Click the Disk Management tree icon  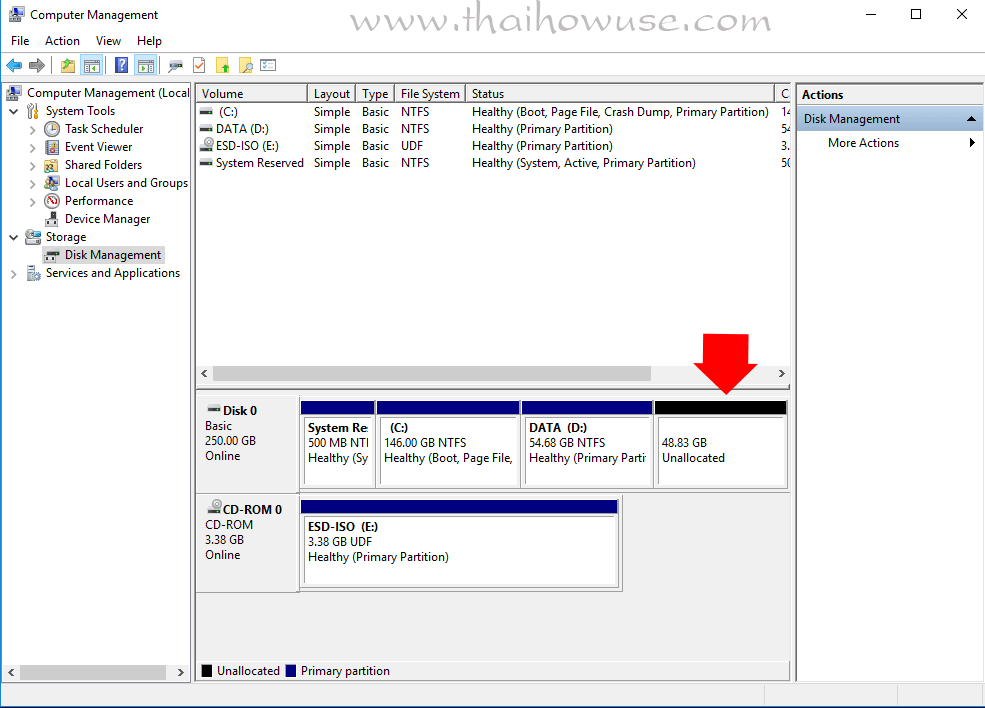pos(52,256)
